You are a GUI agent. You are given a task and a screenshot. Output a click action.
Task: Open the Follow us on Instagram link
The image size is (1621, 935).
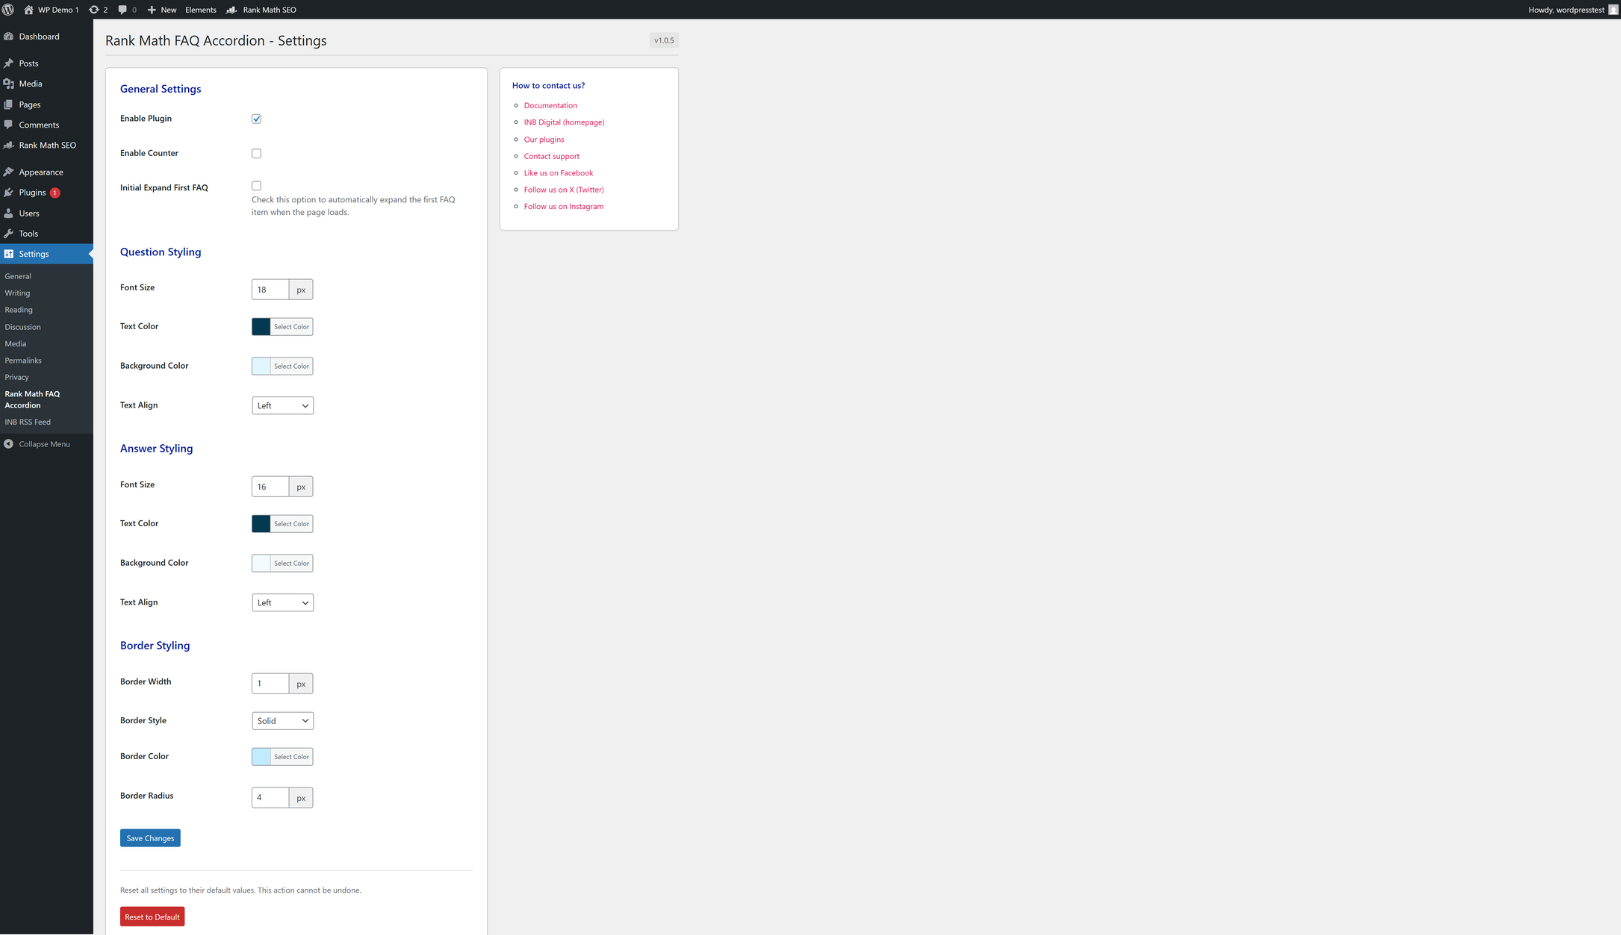coord(564,206)
